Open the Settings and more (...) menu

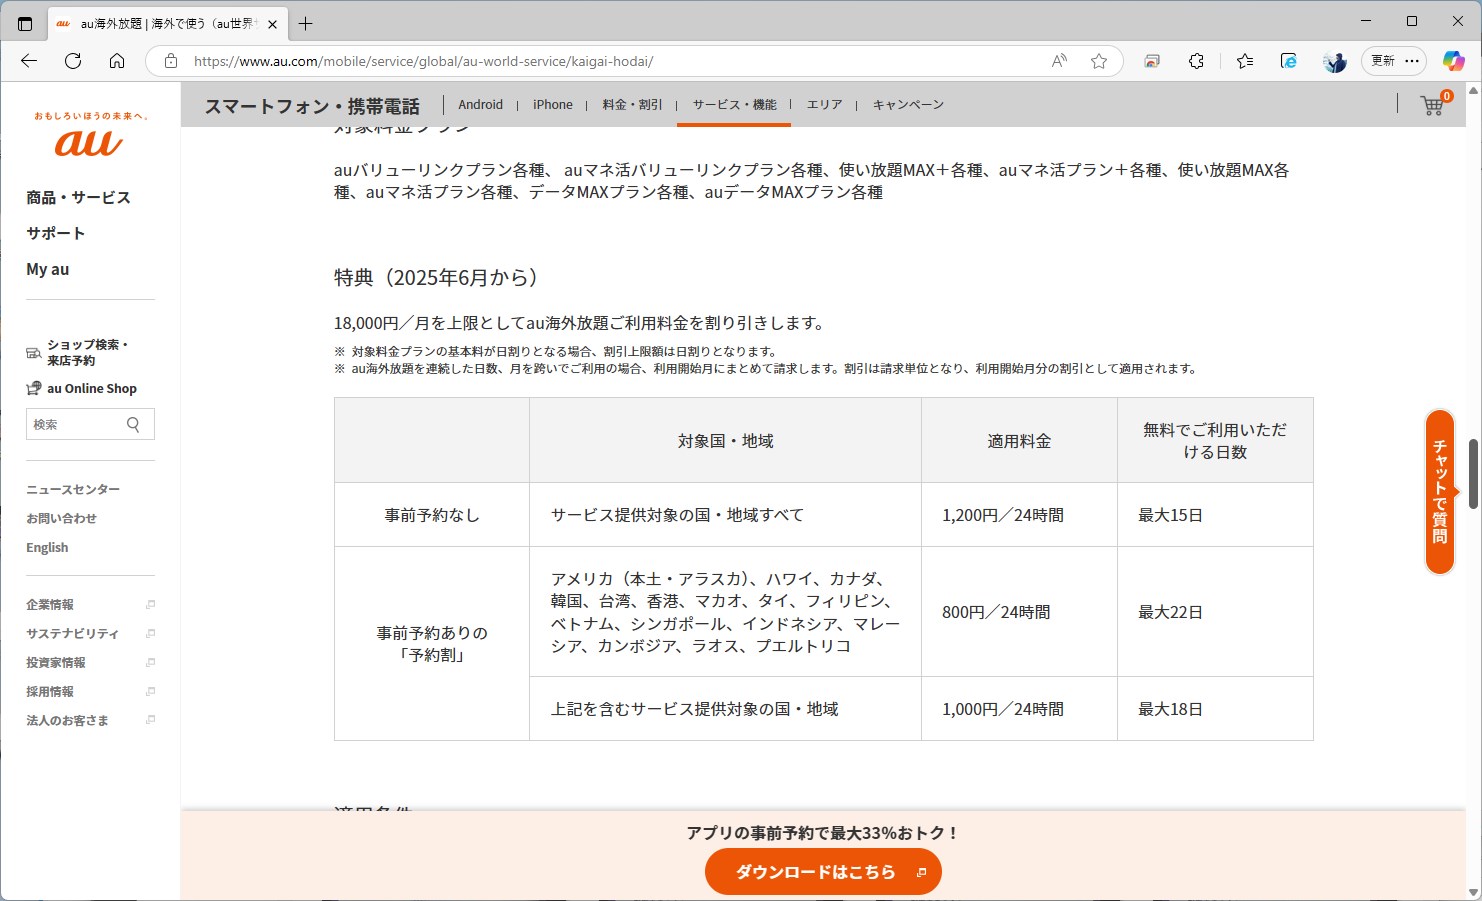pos(1414,61)
